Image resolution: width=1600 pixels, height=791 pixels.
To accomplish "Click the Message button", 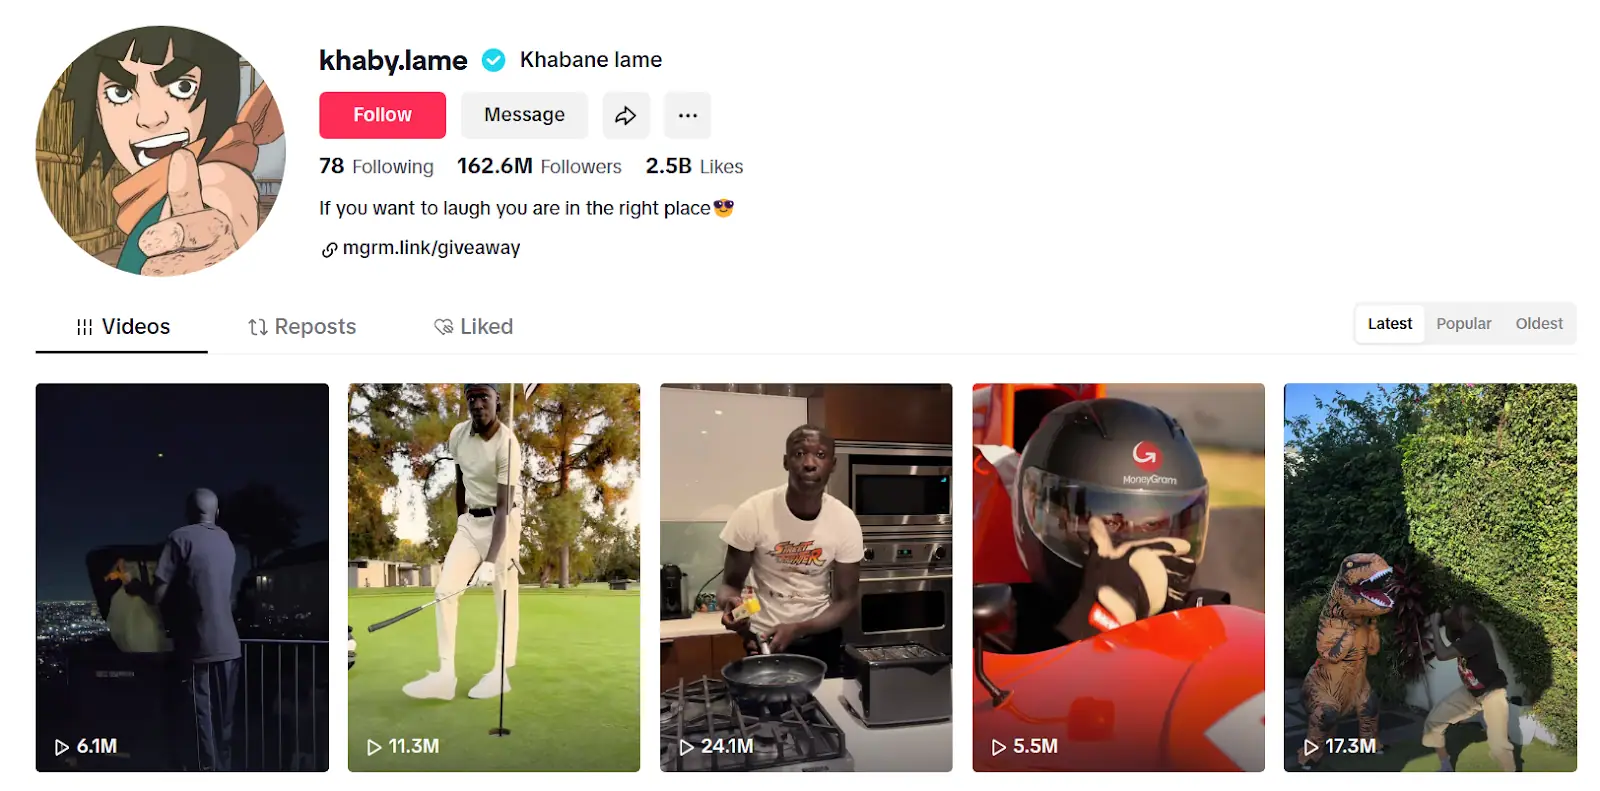I will [x=524, y=115].
